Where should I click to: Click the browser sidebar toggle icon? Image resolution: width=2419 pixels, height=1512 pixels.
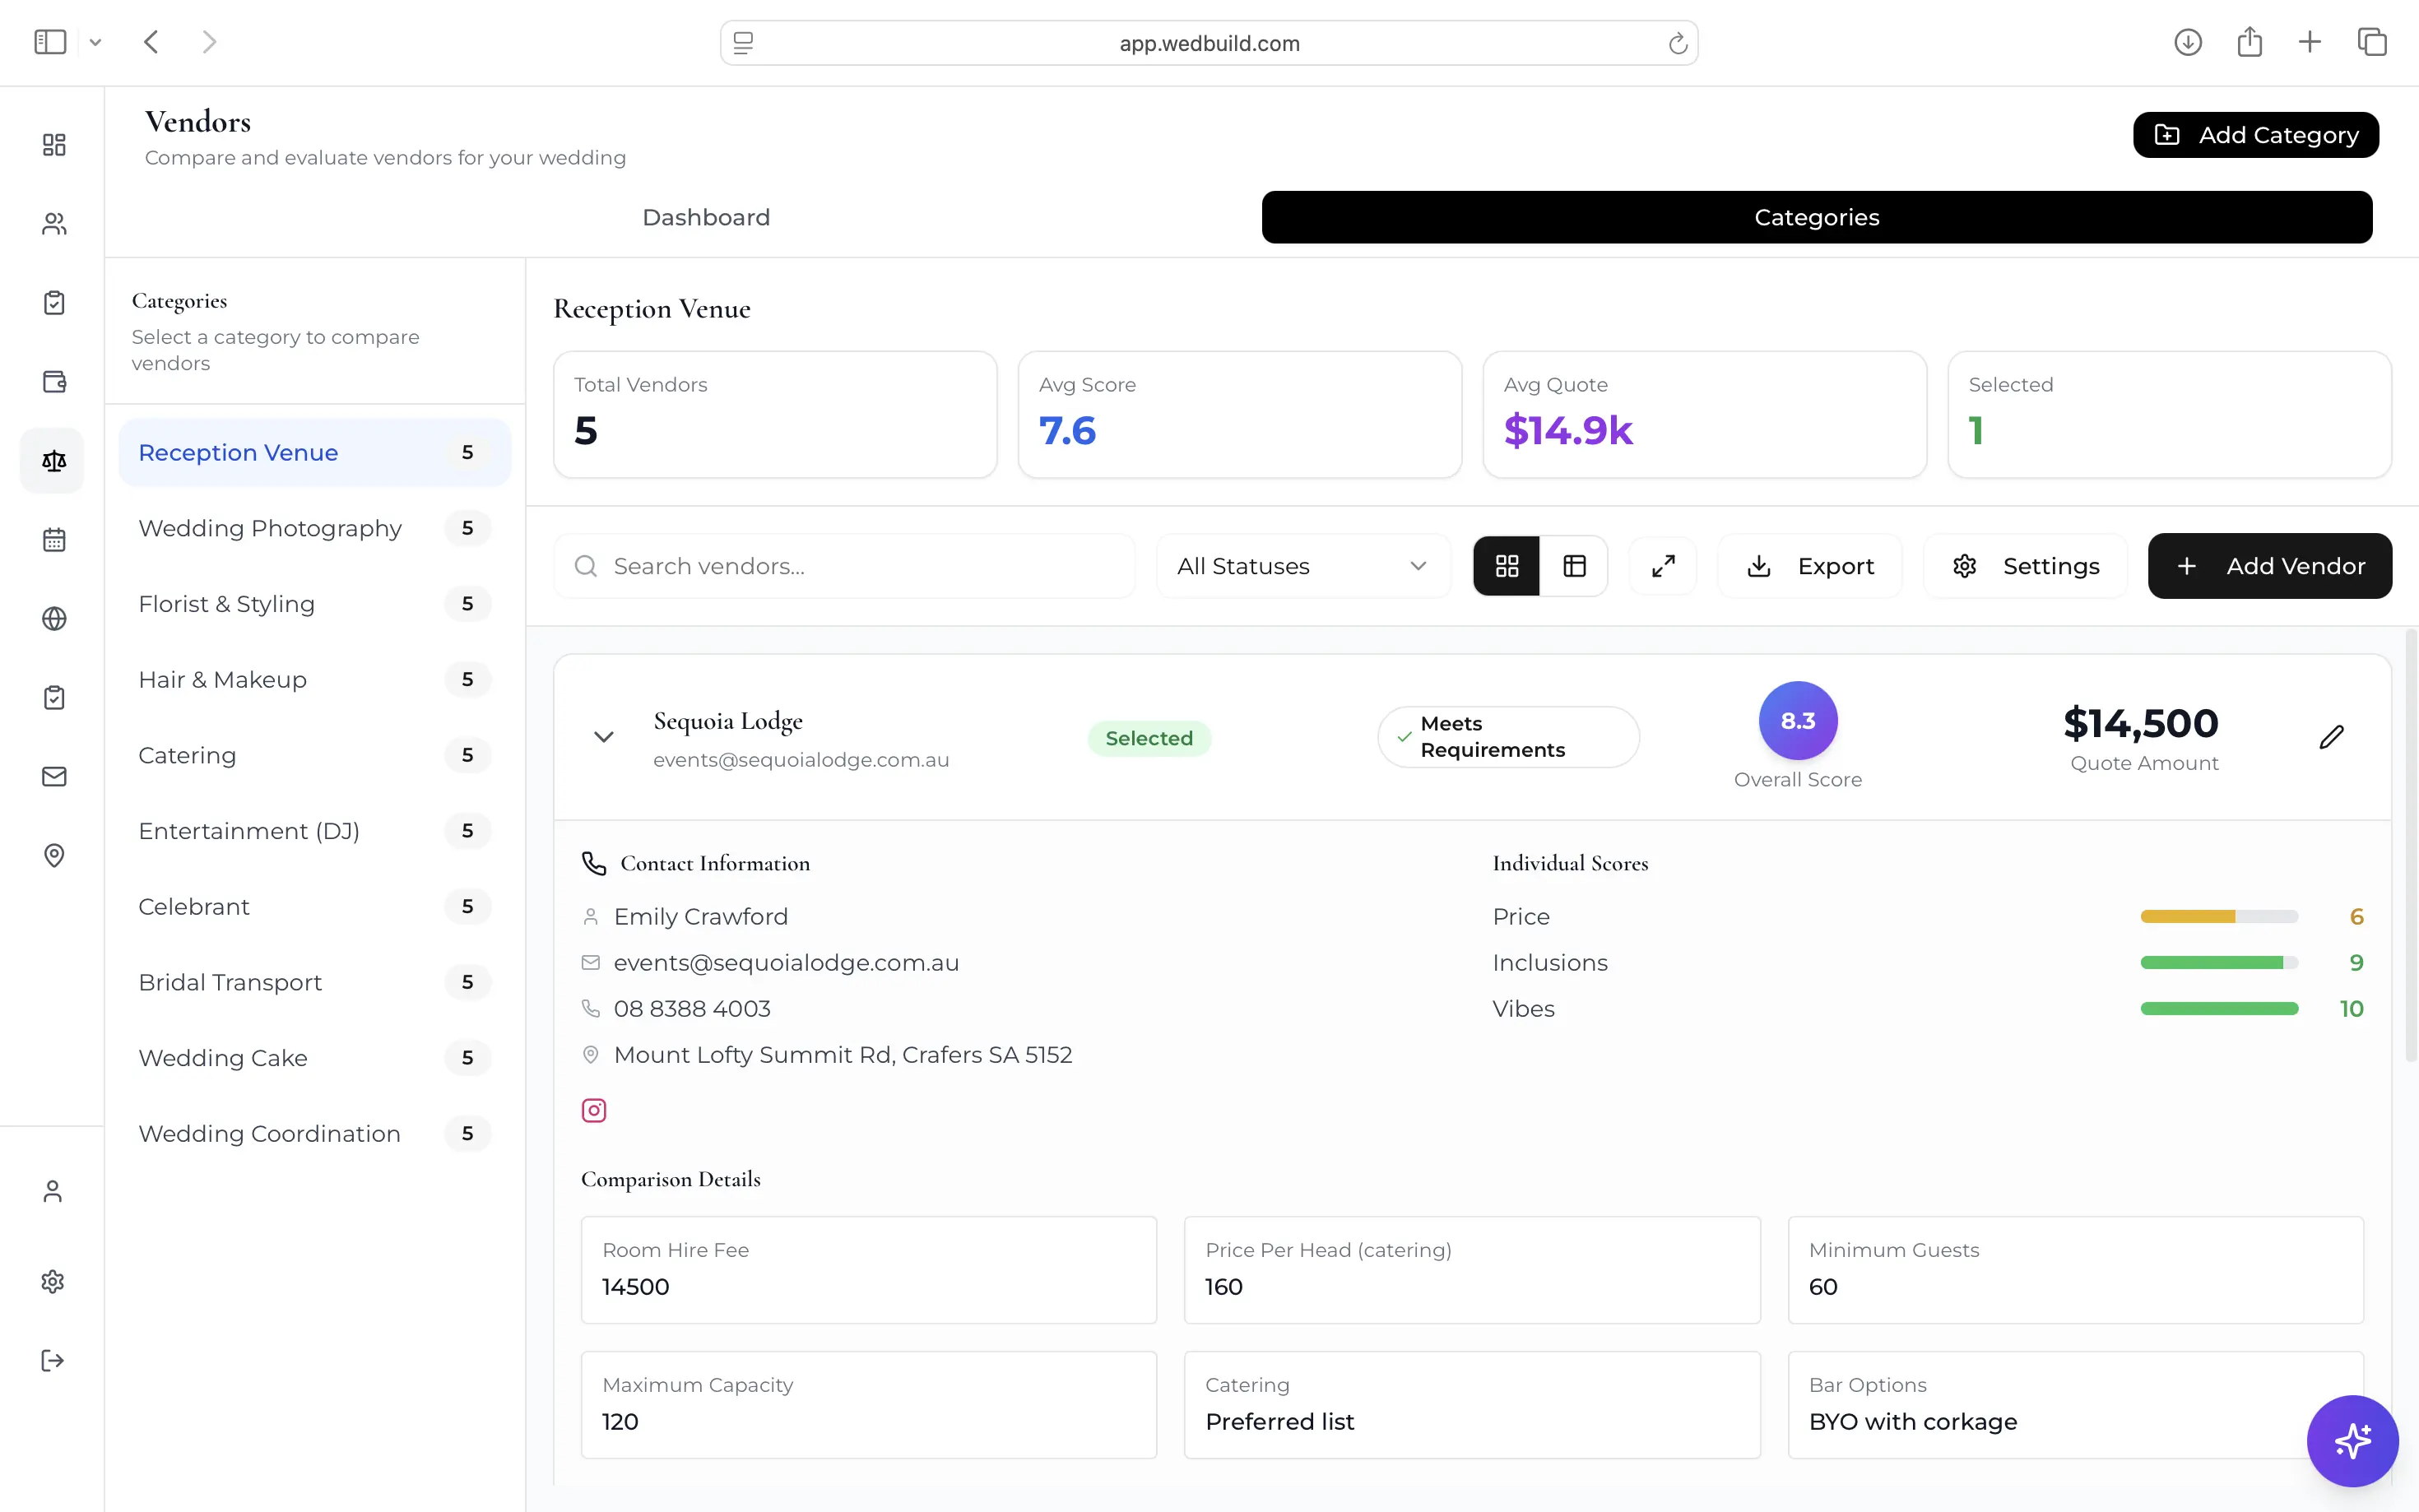50,42
